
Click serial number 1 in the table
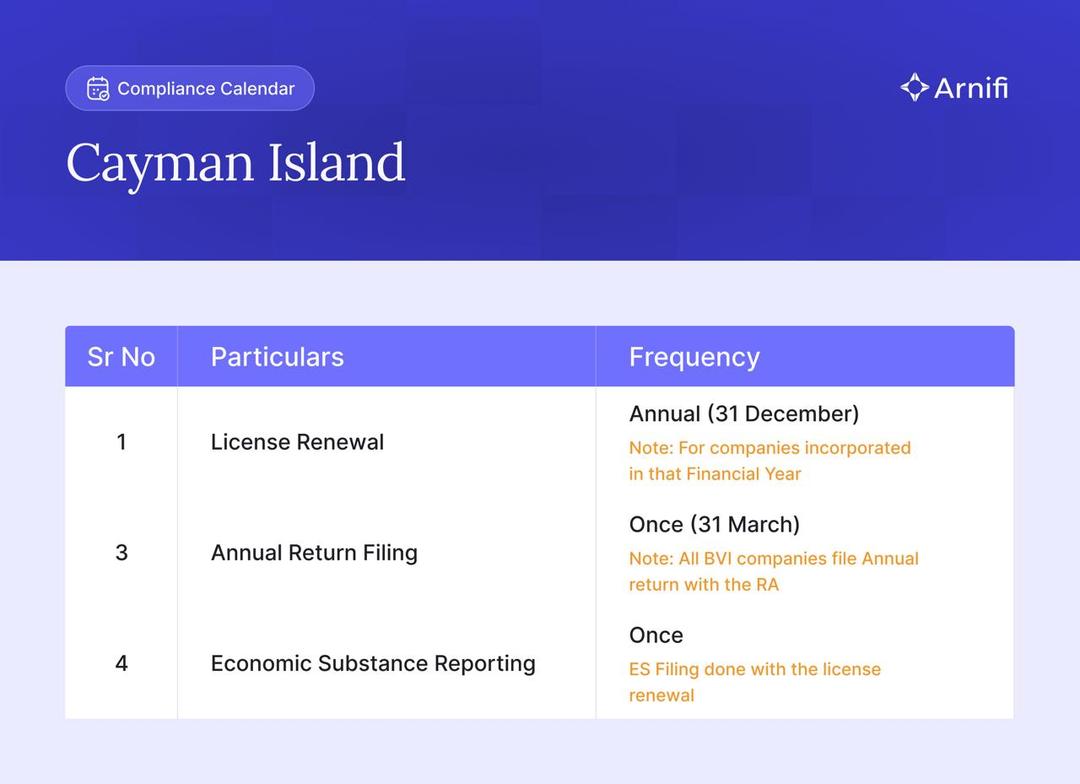[x=121, y=442]
